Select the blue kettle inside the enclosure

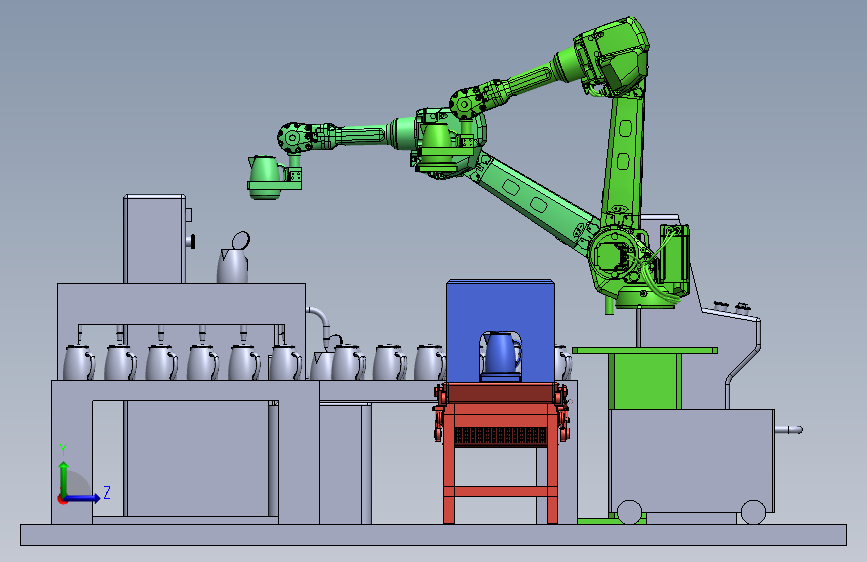[x=502, y=356]
